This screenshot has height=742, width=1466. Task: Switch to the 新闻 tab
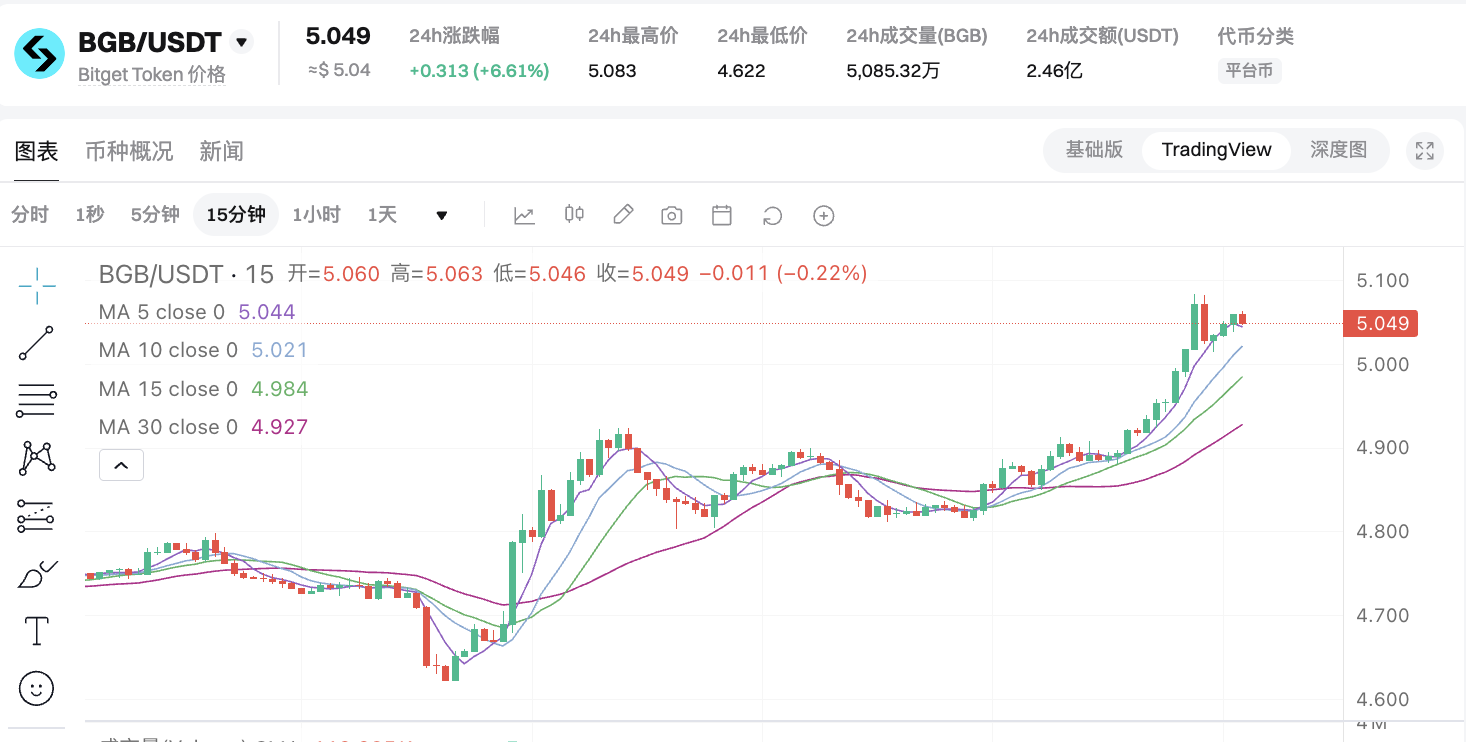(222, 151)
